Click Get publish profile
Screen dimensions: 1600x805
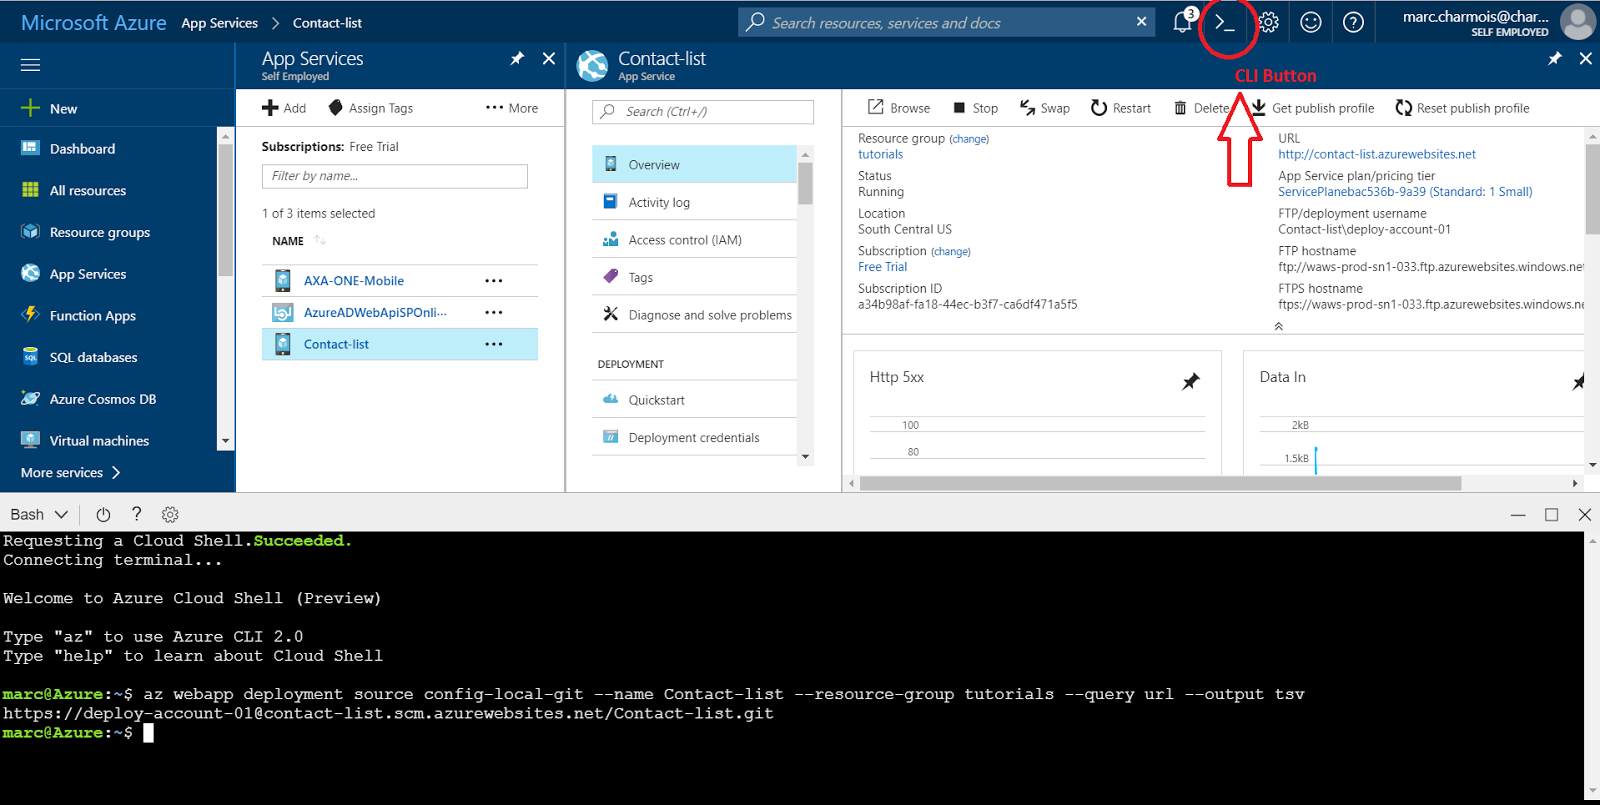1313,108
